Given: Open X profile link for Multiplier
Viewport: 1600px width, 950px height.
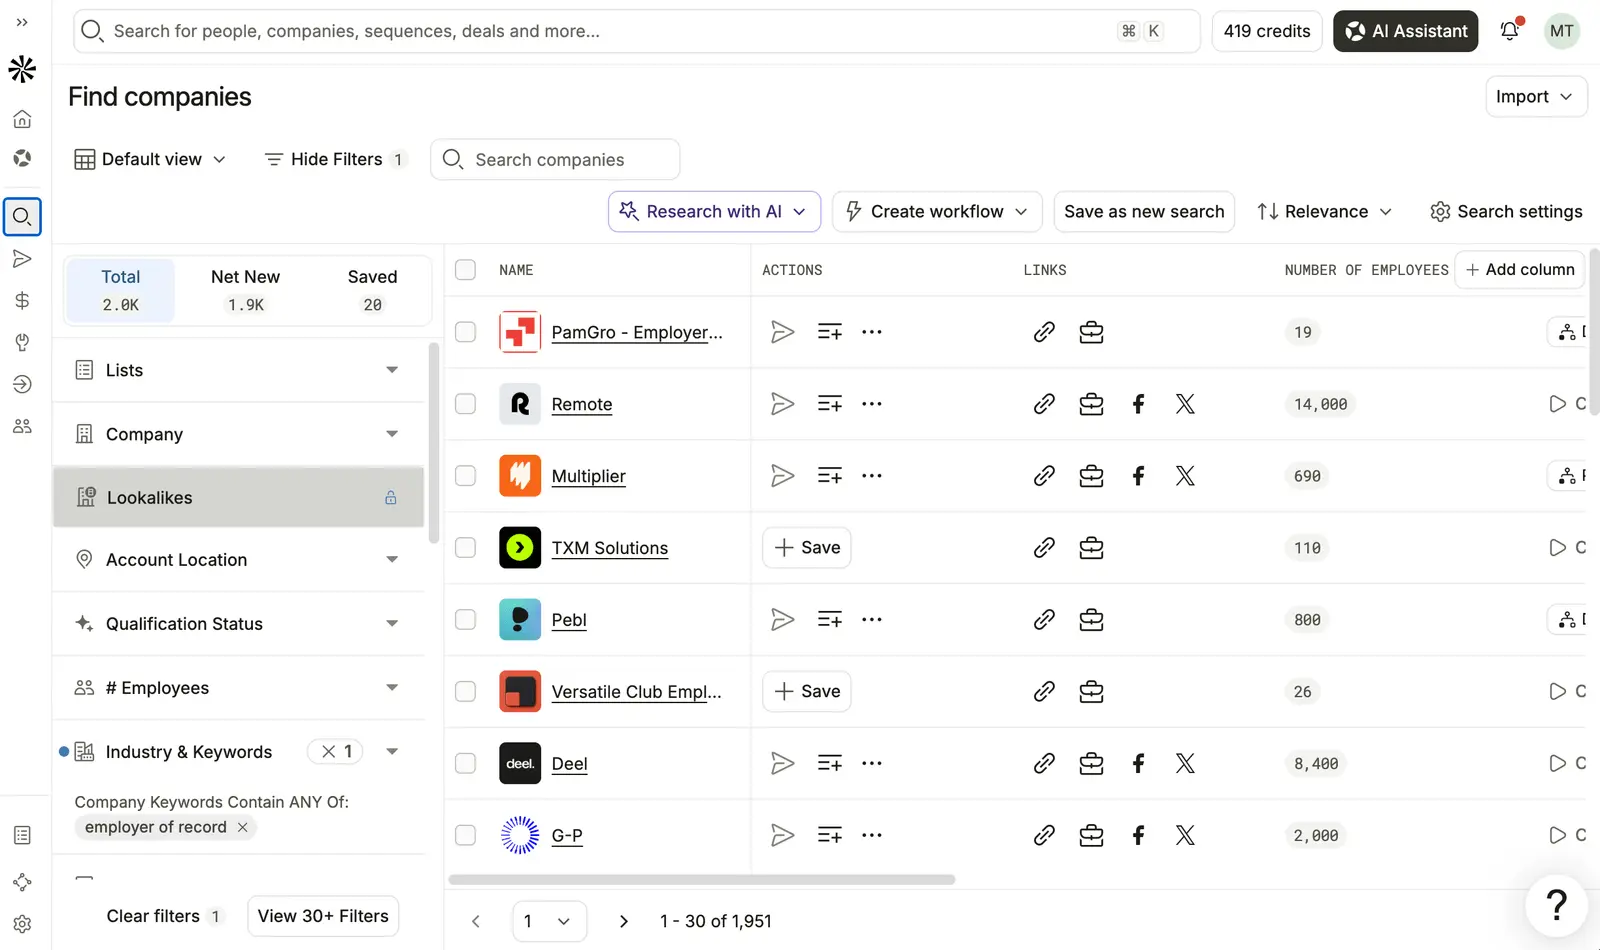Looking at the screenshot, I should point(1185,476).
